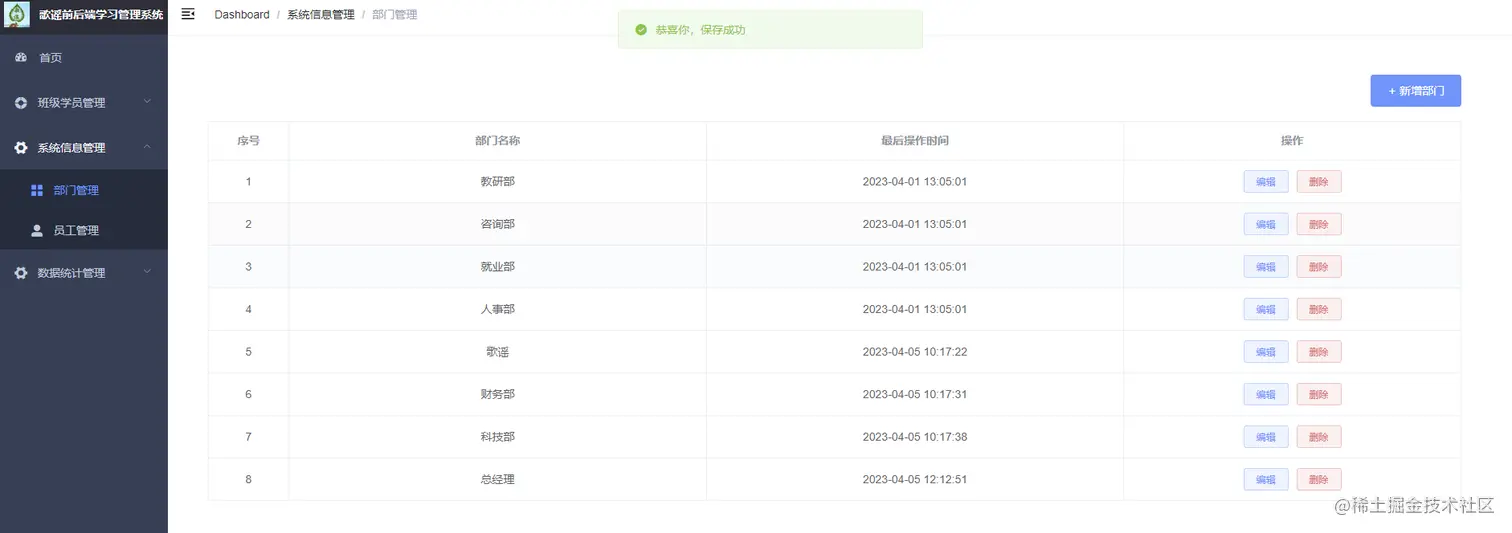
Task: Edit the 咨询部 department
Action: [x=1266, y=224]
